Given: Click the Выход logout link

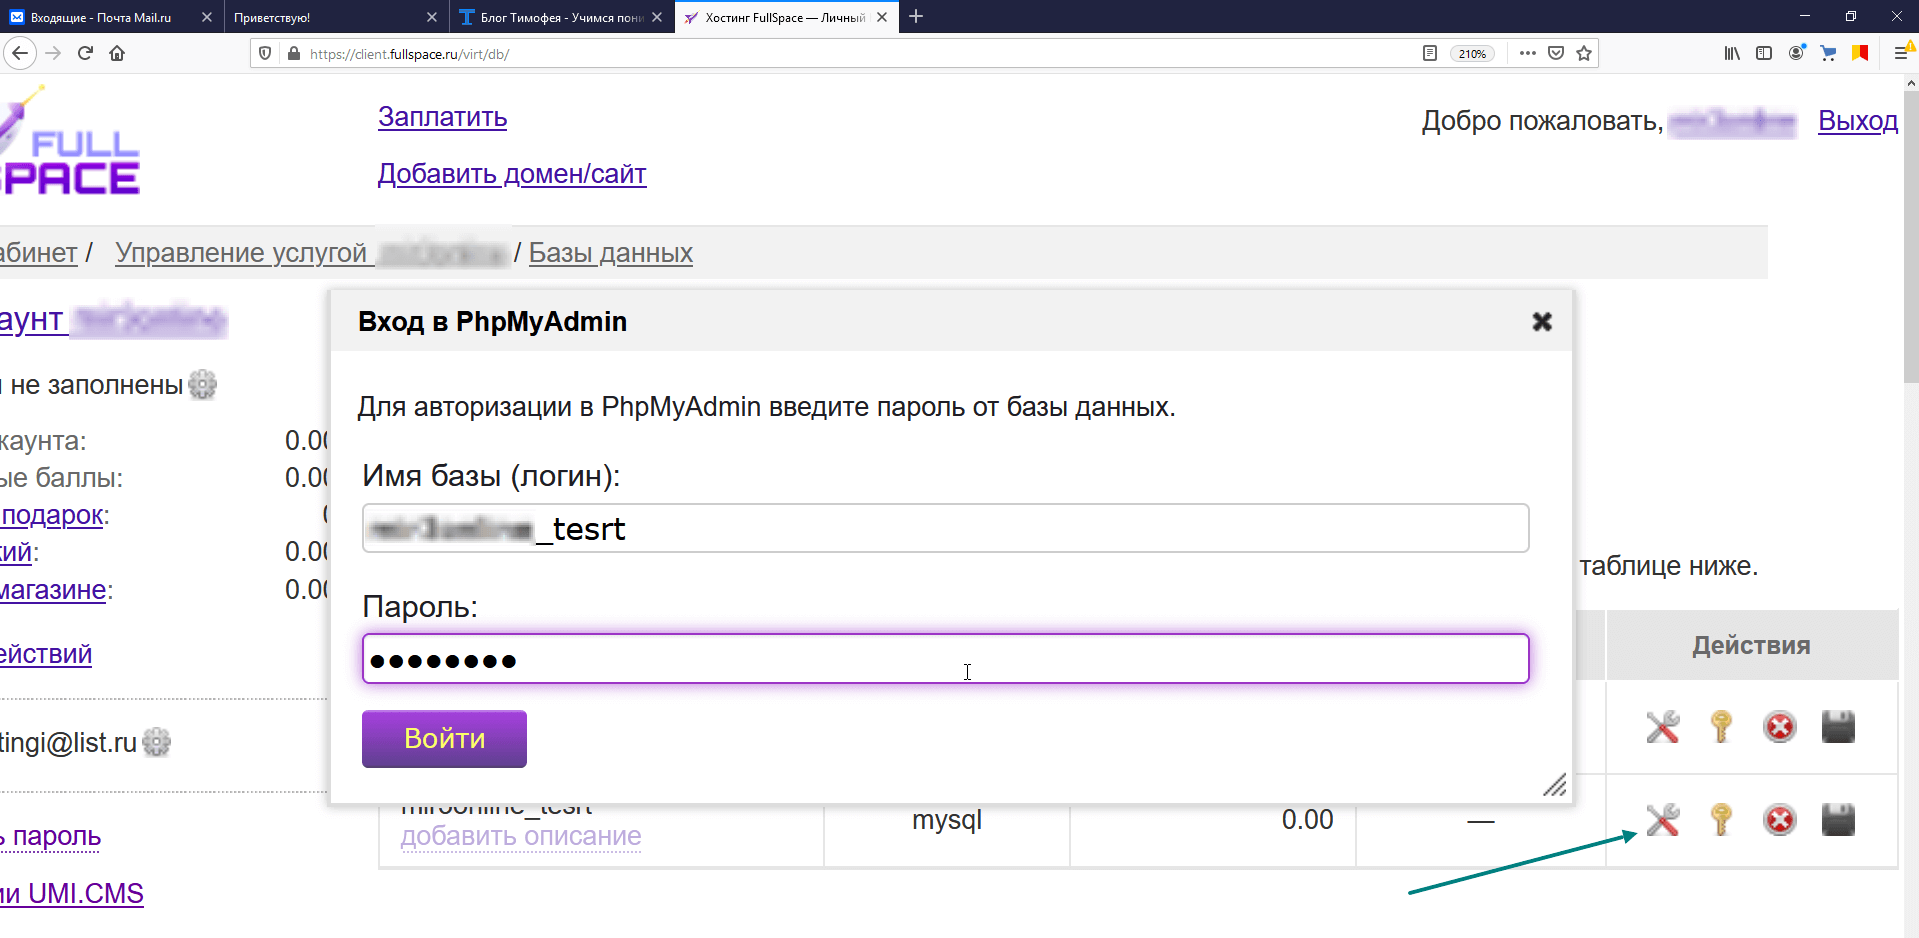Looking at the screenshot, I should [1858, 121].
